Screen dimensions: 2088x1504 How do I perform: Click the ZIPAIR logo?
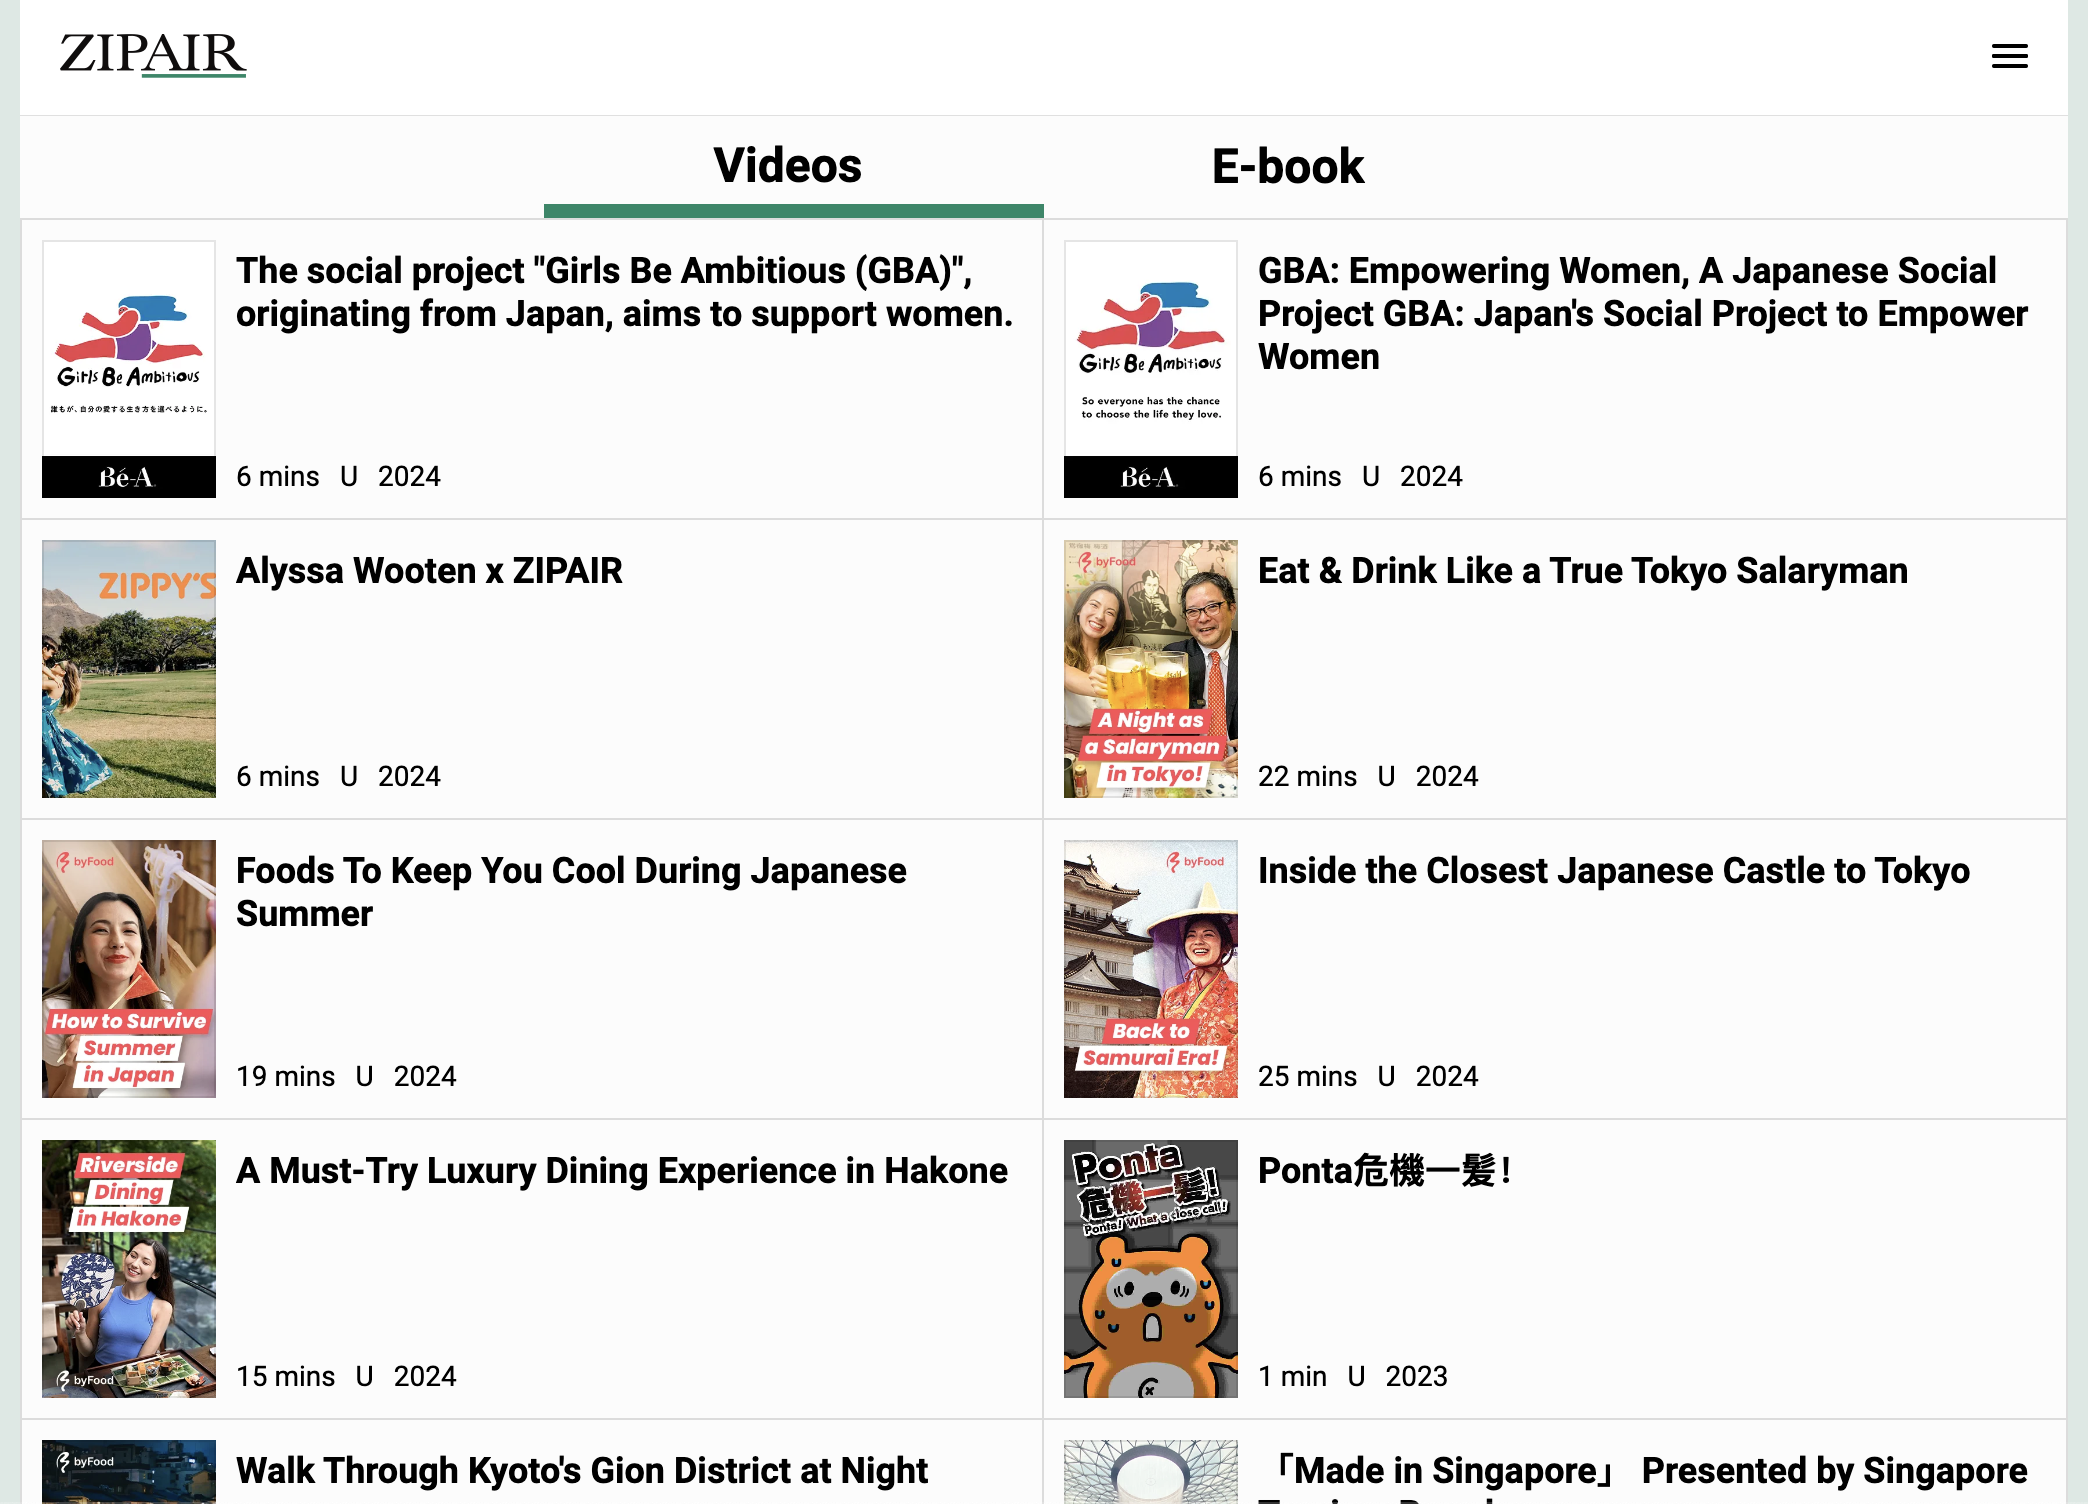(x=152, y=54)
